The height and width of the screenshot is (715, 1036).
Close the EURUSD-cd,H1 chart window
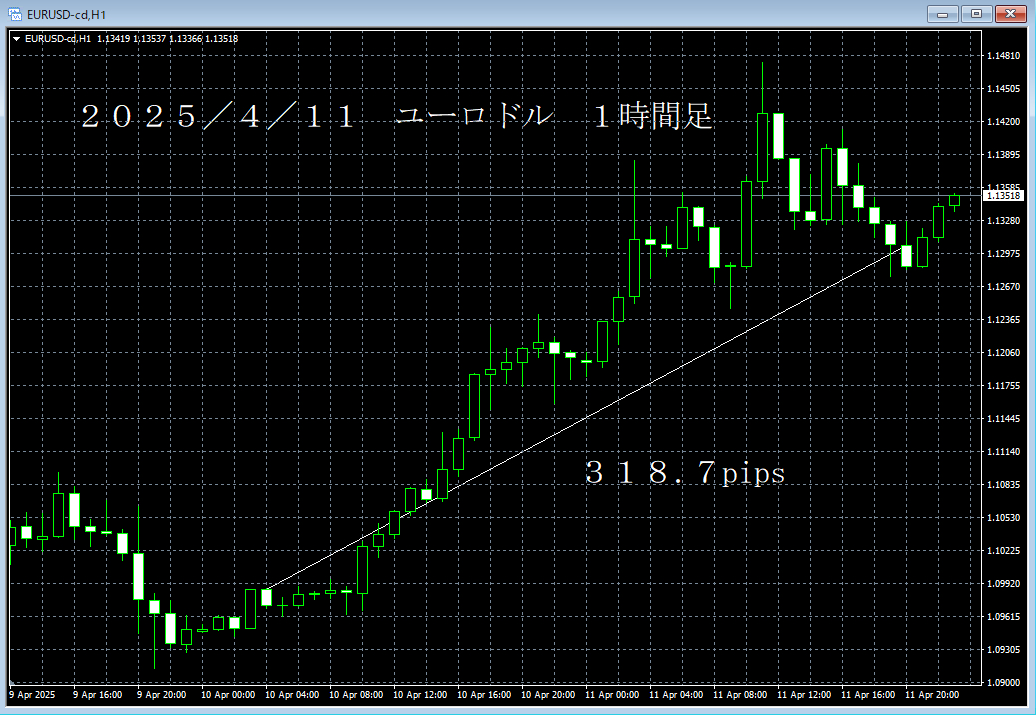1010,14
